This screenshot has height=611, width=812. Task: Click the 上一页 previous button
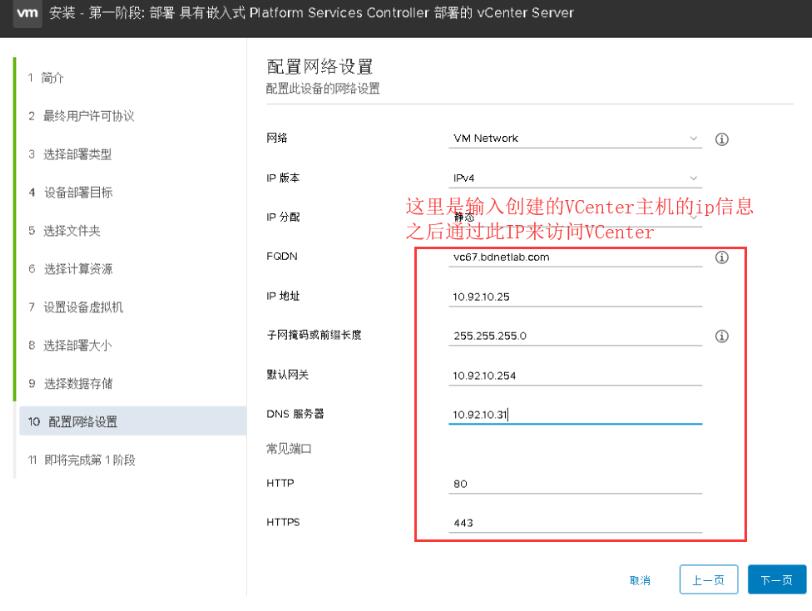point(708,579)
